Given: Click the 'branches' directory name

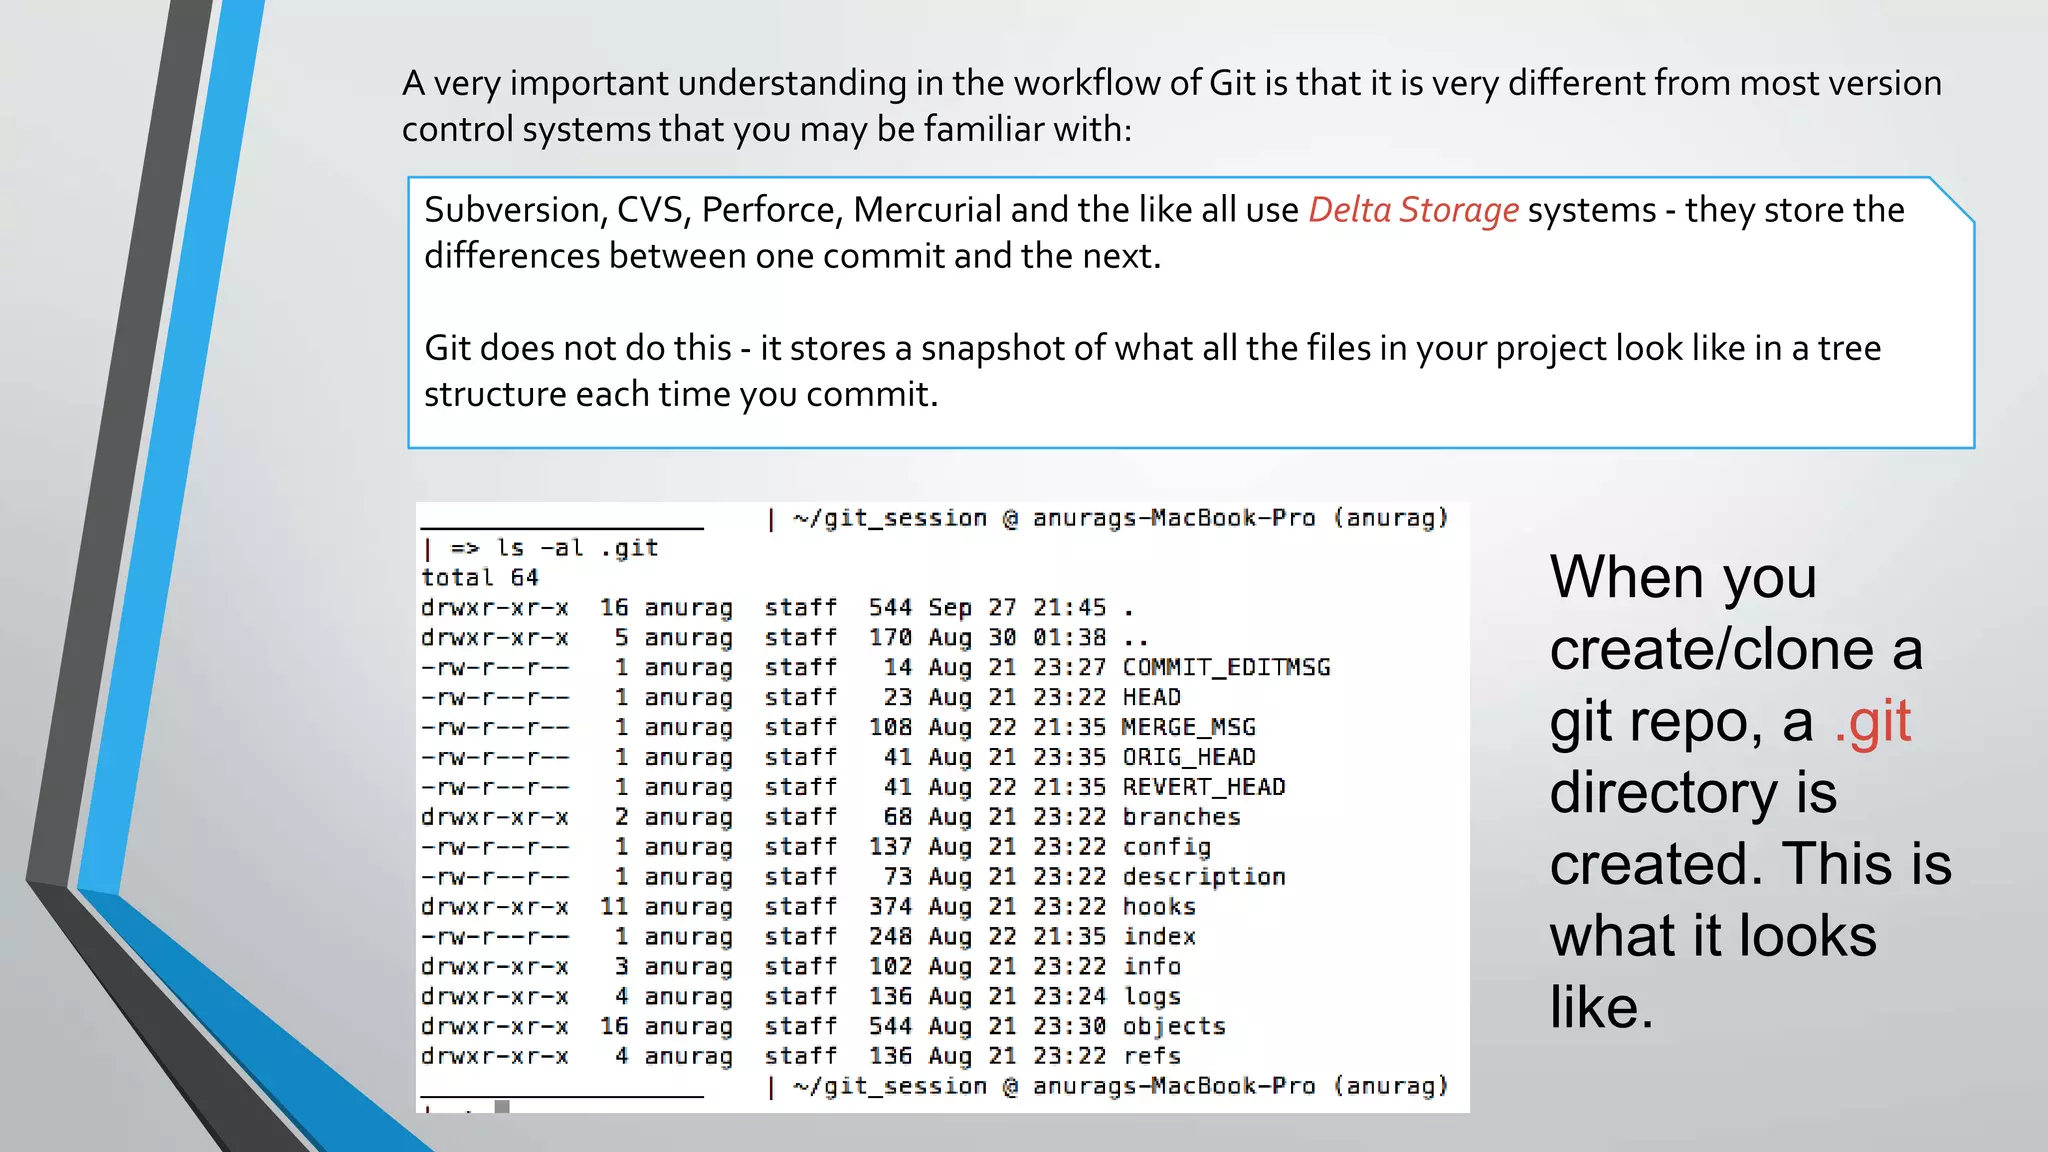Looking at the screenshot, I should (1181, 817).
